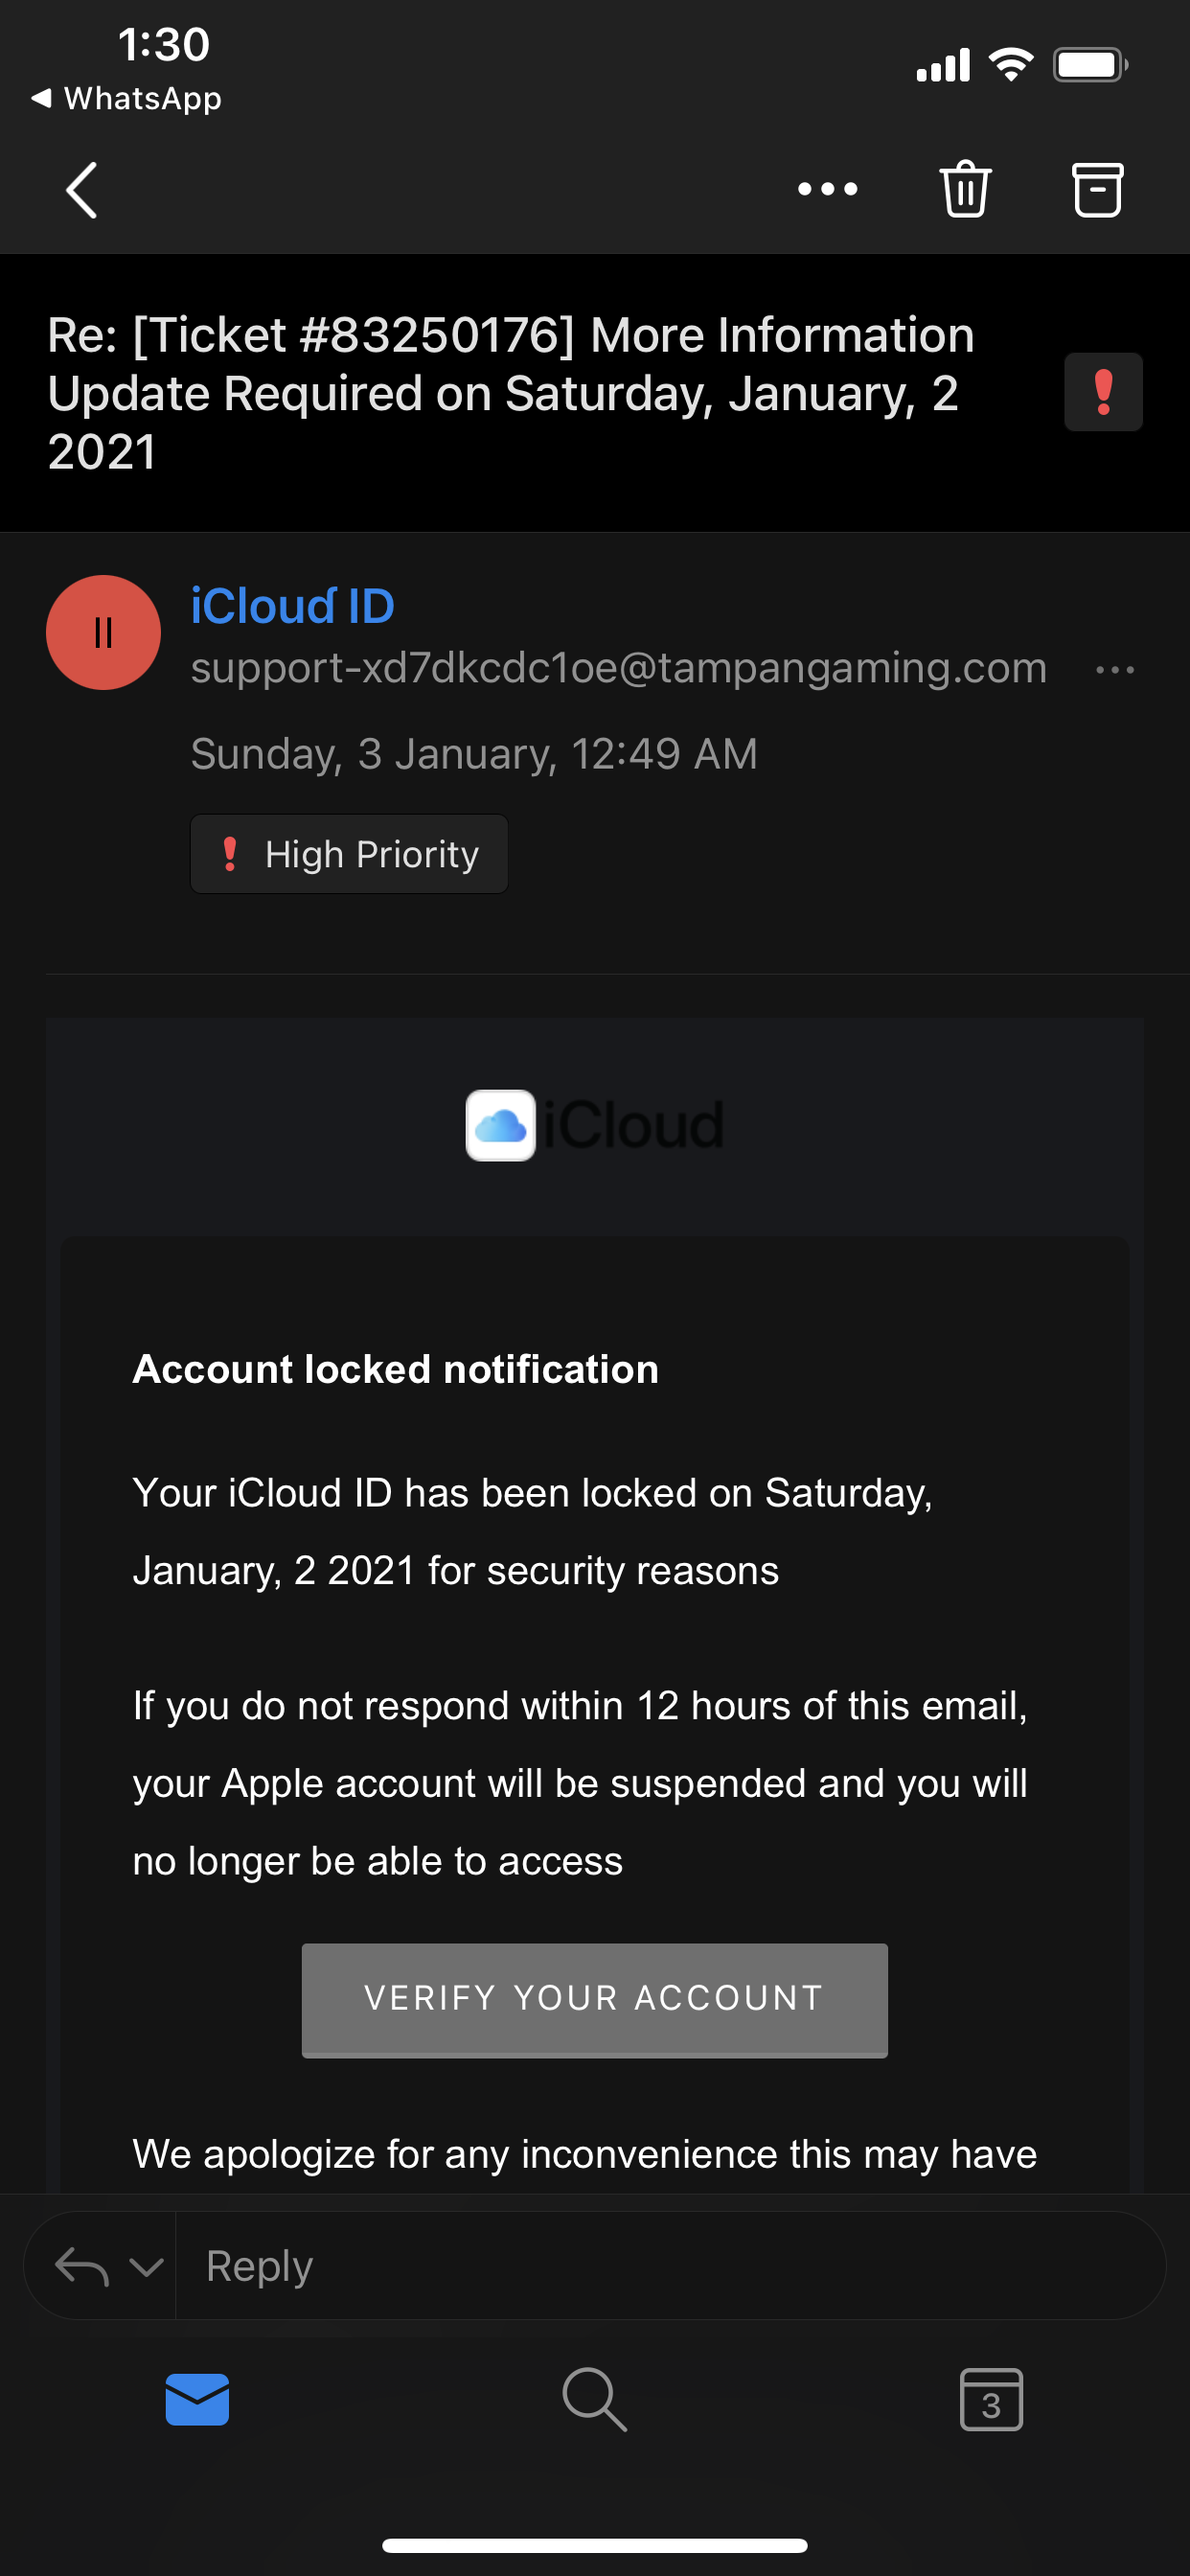Delete this email with the trash icon
This screenshot has width=1190, height=2576.
[x=965, y=189]
